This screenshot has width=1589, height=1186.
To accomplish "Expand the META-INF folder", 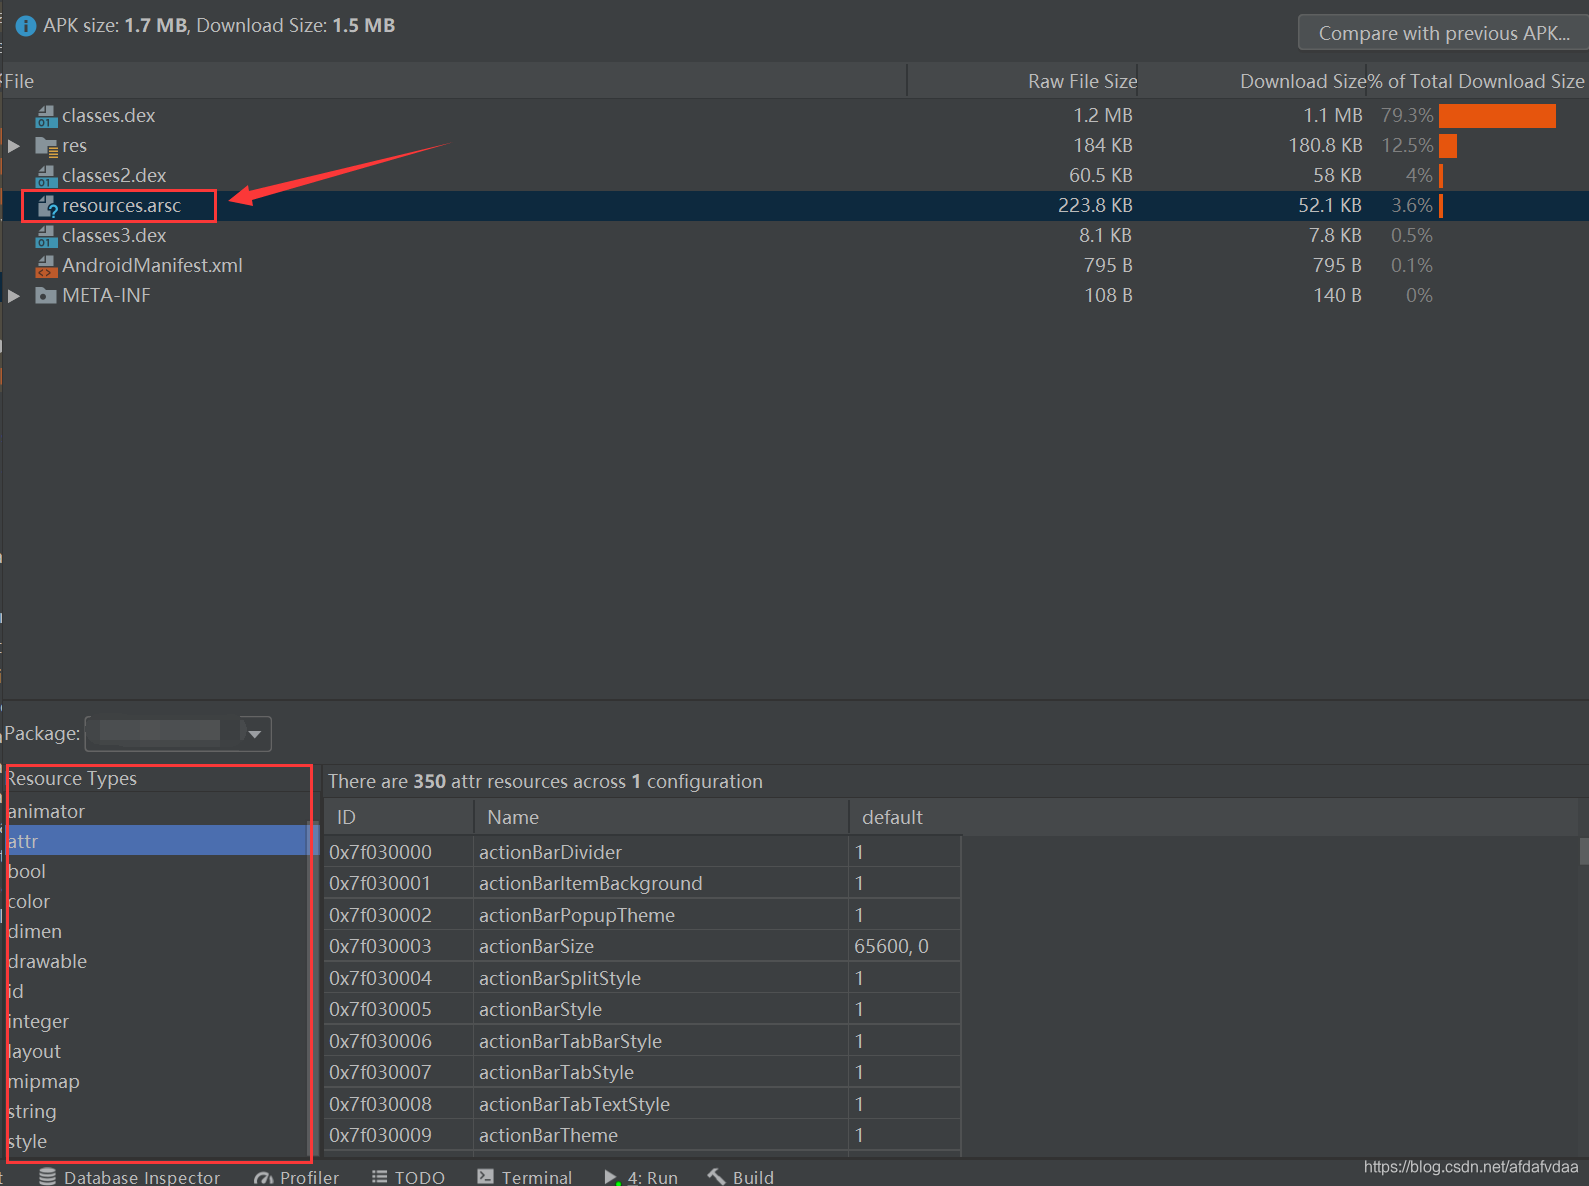I will click(x=14, y=296).
